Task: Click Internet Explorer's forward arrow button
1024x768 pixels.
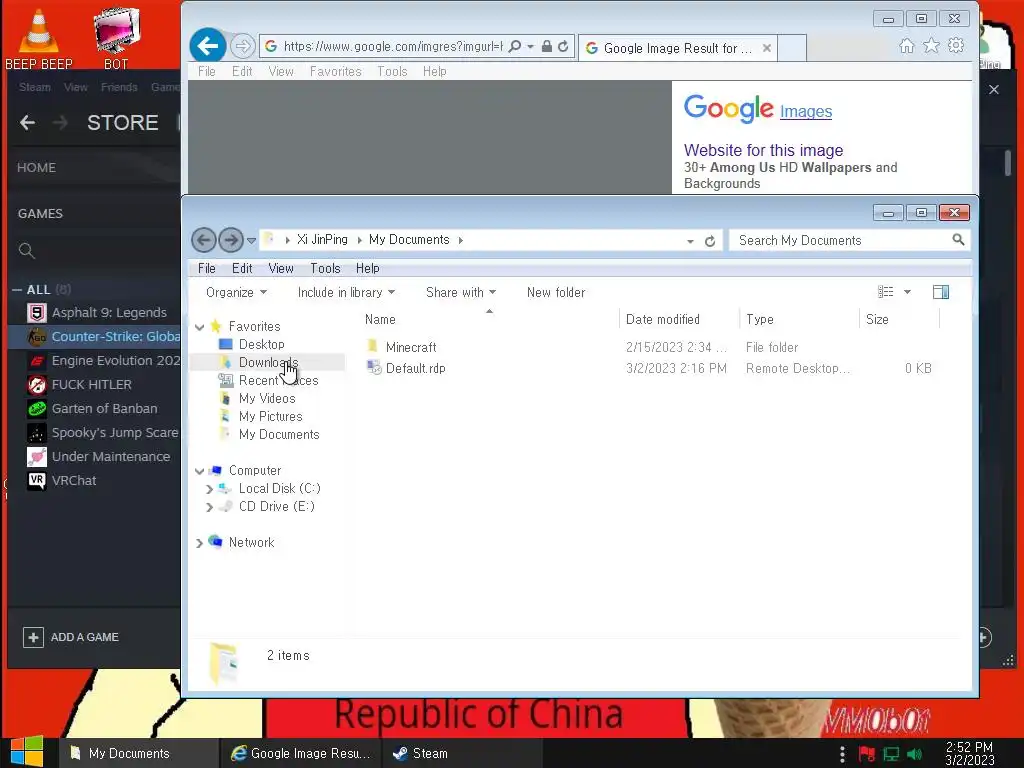Action: (x=242, y=46)
